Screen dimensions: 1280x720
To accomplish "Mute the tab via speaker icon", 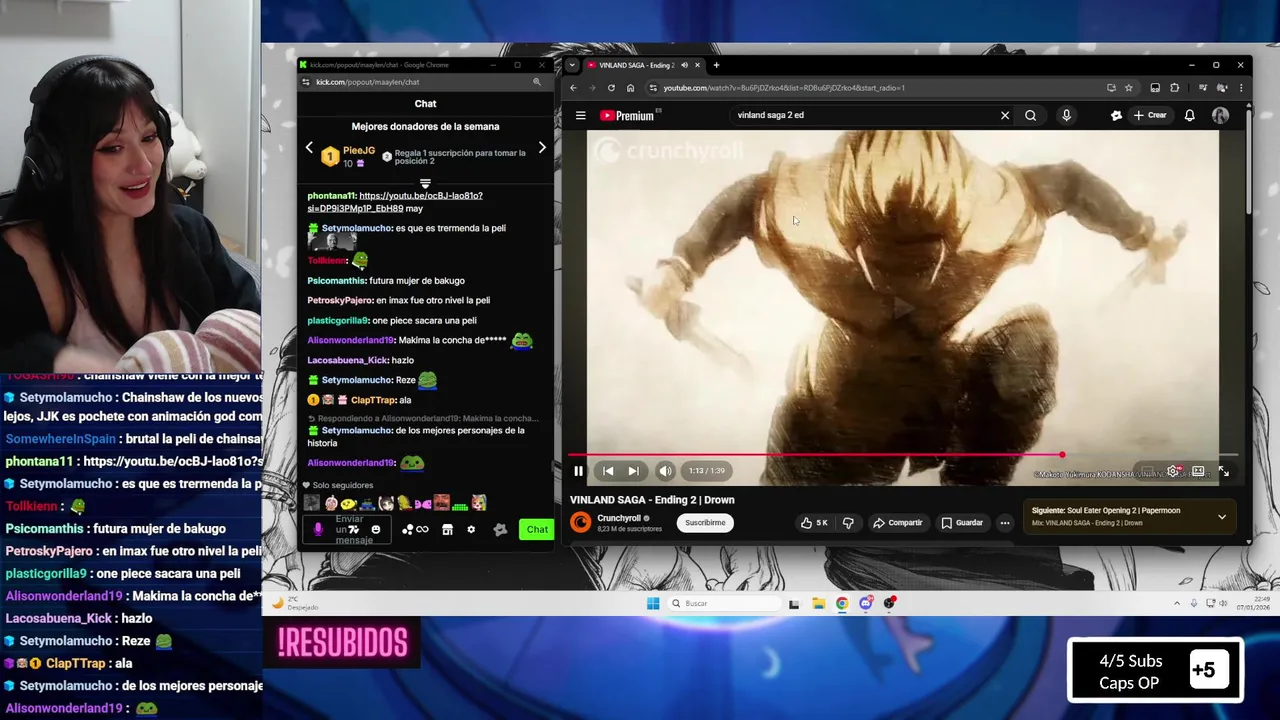I will coord(684,65).
